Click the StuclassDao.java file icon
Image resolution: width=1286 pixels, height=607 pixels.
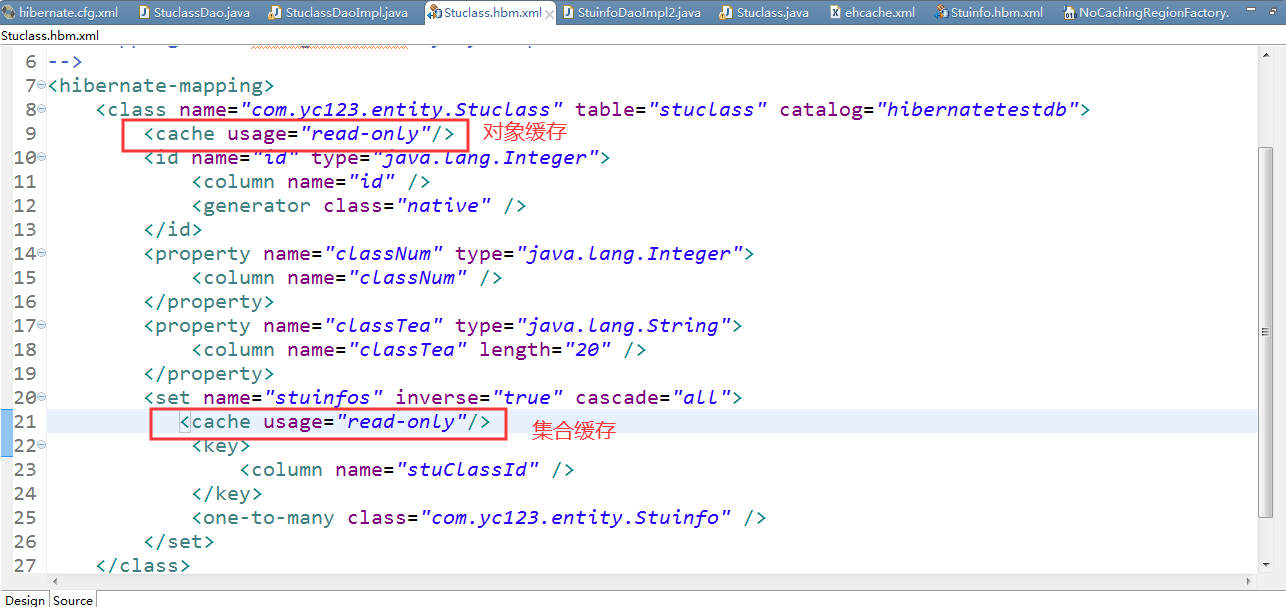point(143,13)
